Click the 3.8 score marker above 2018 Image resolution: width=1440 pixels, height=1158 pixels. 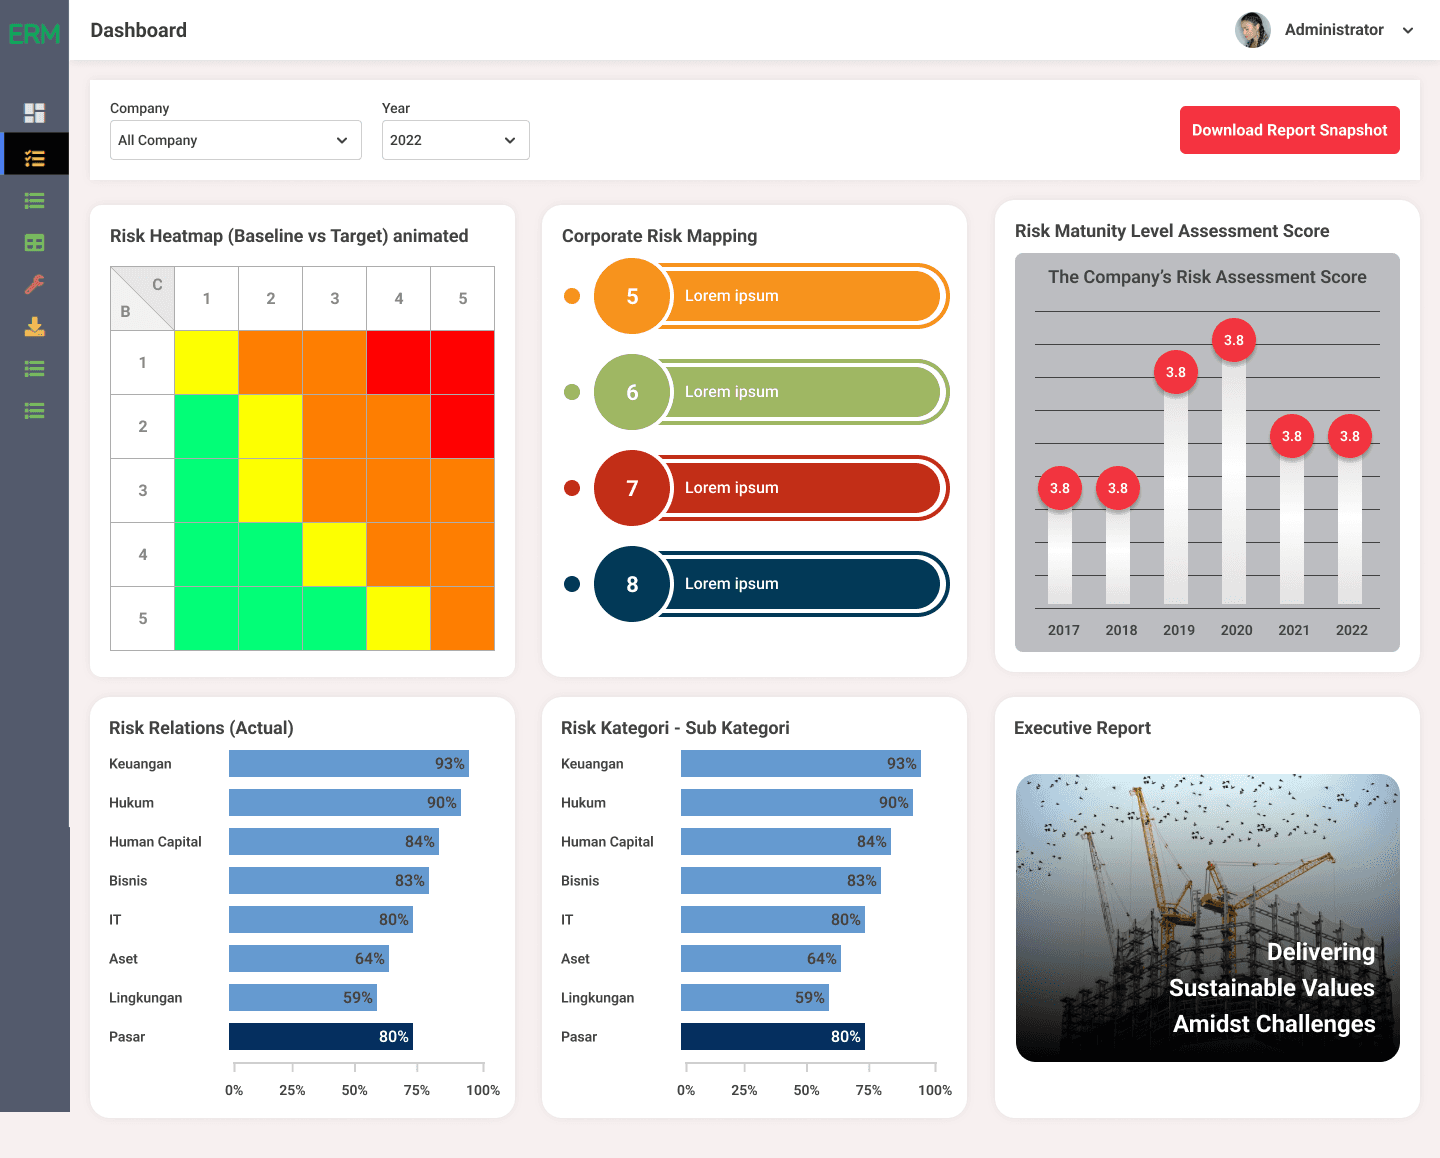tap(1118, 488)
